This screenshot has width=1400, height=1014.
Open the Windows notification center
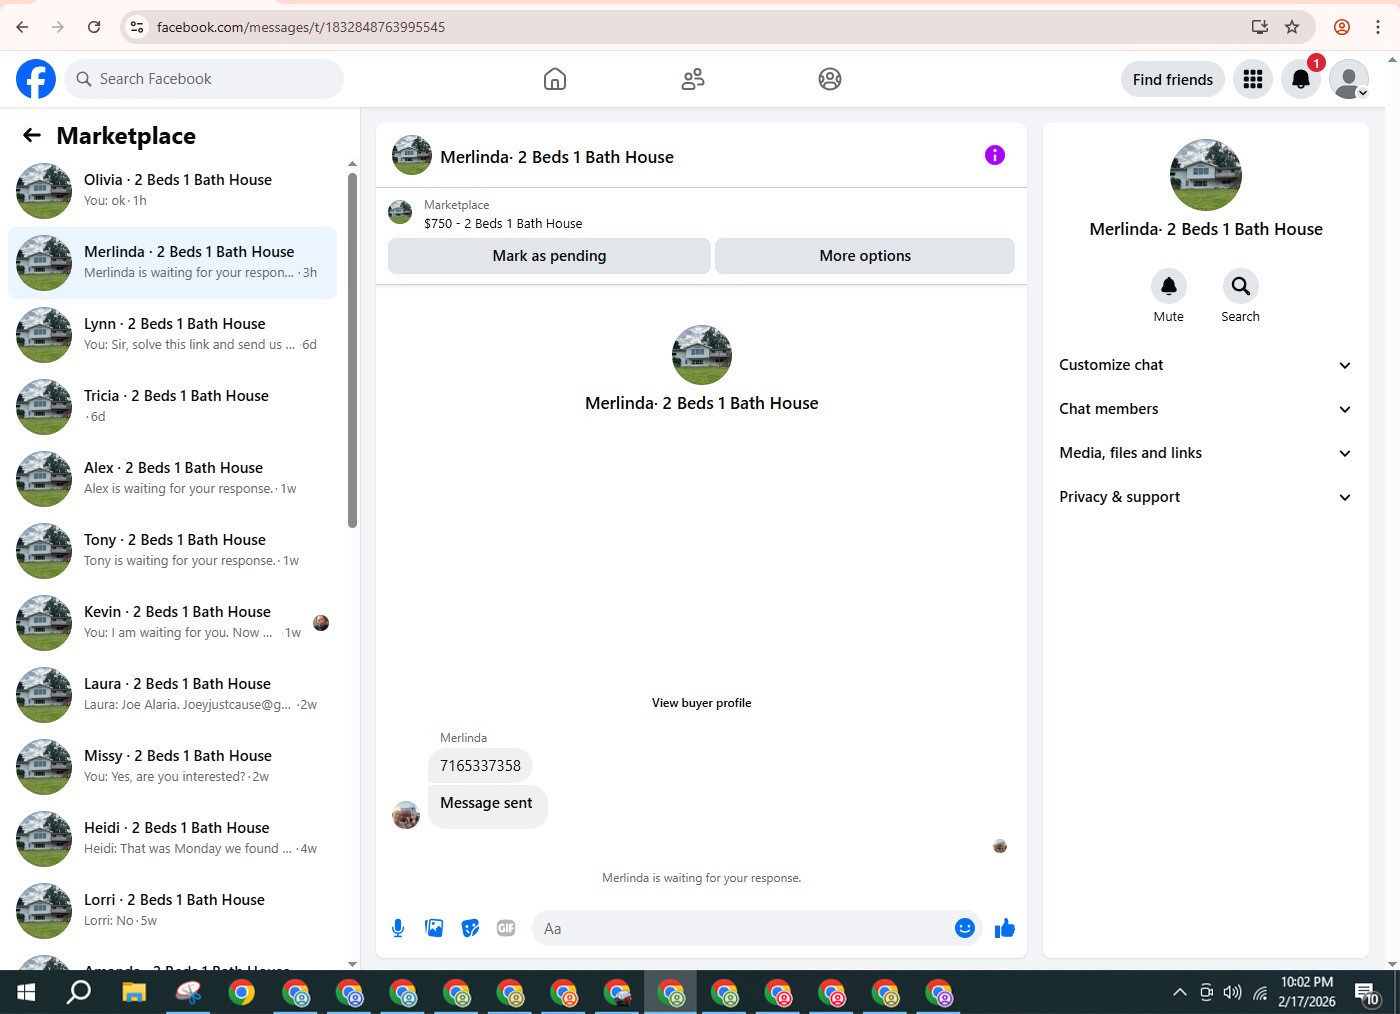click(1367, 993)
